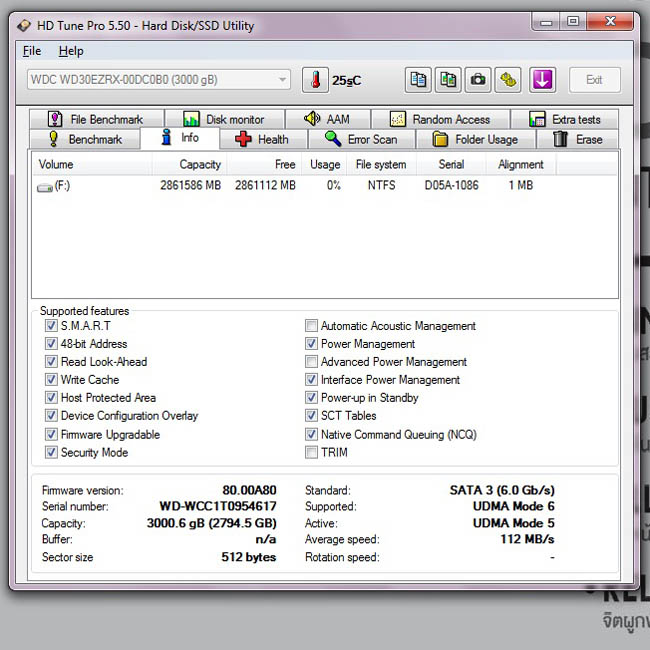650x650 pixels.
Task: Click the Exit button
Action: click(x=594, y=80)
